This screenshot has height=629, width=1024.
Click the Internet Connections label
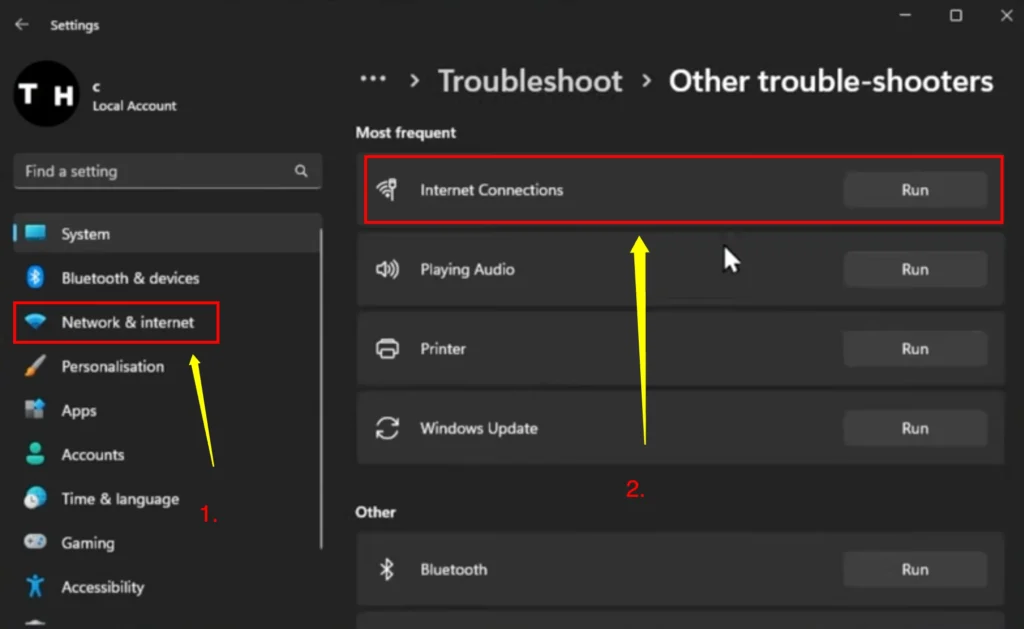point(491,190)
